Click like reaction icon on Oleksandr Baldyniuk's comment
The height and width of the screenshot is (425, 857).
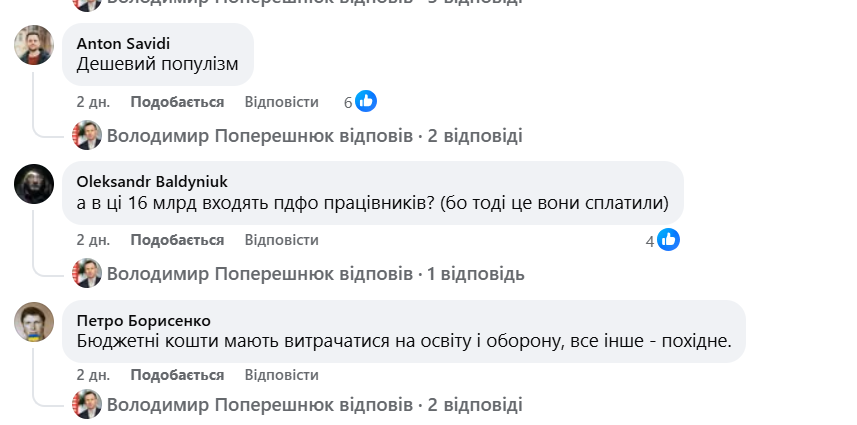(x=668, y=240)
